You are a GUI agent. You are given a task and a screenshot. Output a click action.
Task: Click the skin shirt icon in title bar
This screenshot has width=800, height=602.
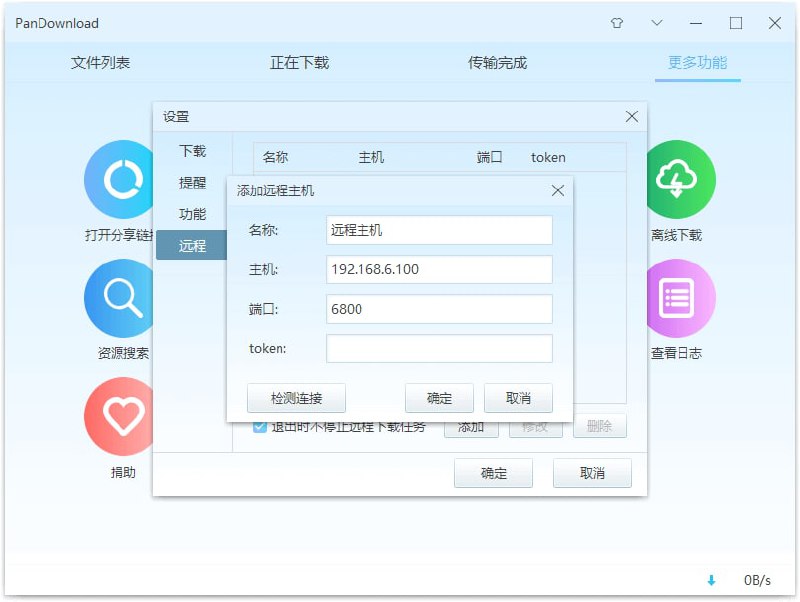[617, 23]
